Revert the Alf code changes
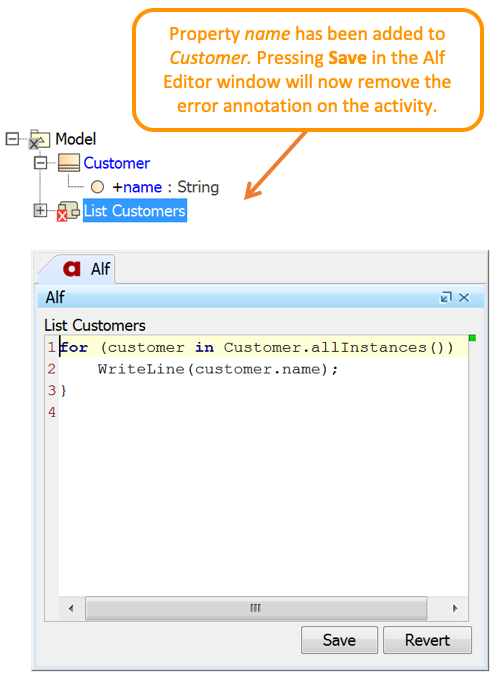 pos(427,640)
